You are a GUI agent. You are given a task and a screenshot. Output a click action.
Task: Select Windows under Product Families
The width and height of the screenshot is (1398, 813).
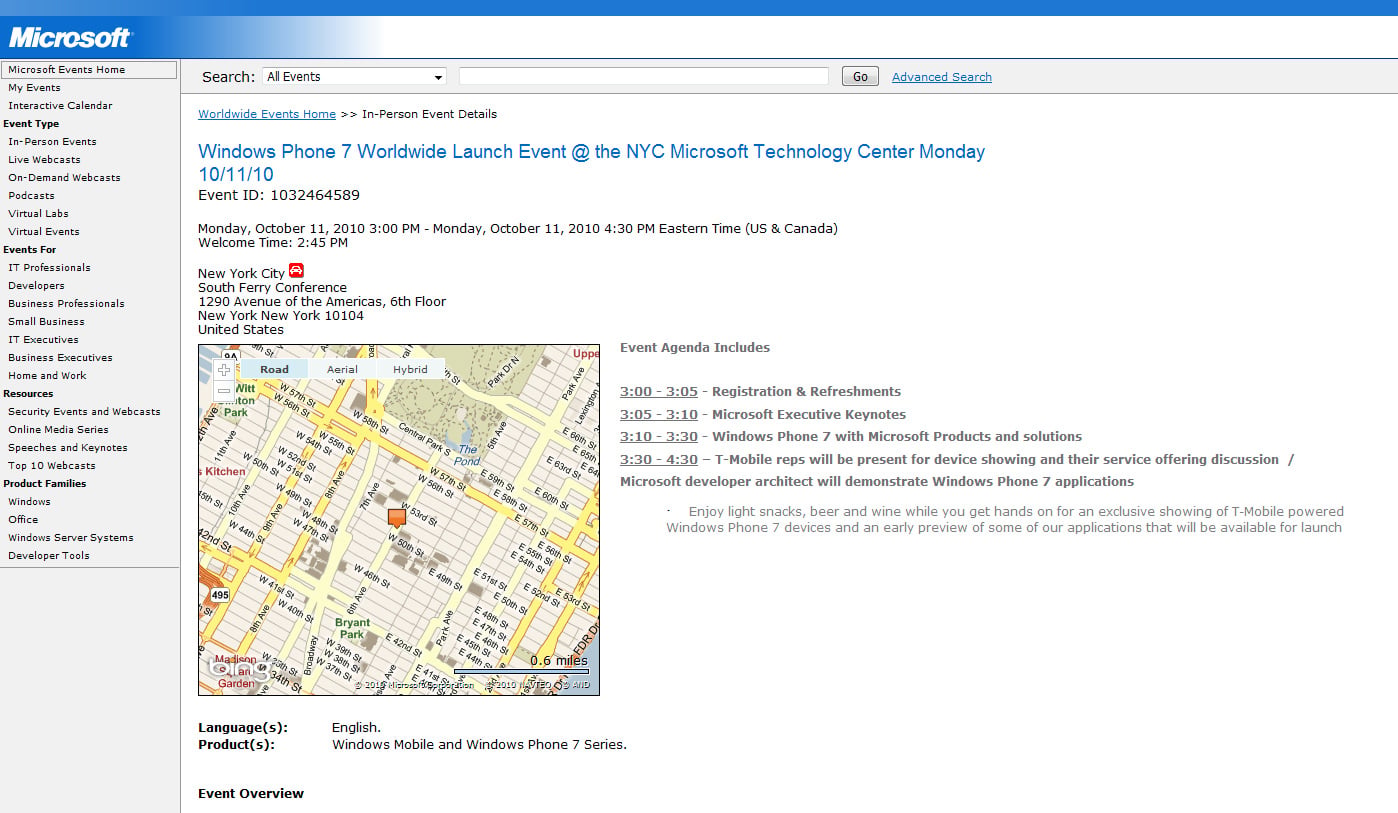(29, 502)
